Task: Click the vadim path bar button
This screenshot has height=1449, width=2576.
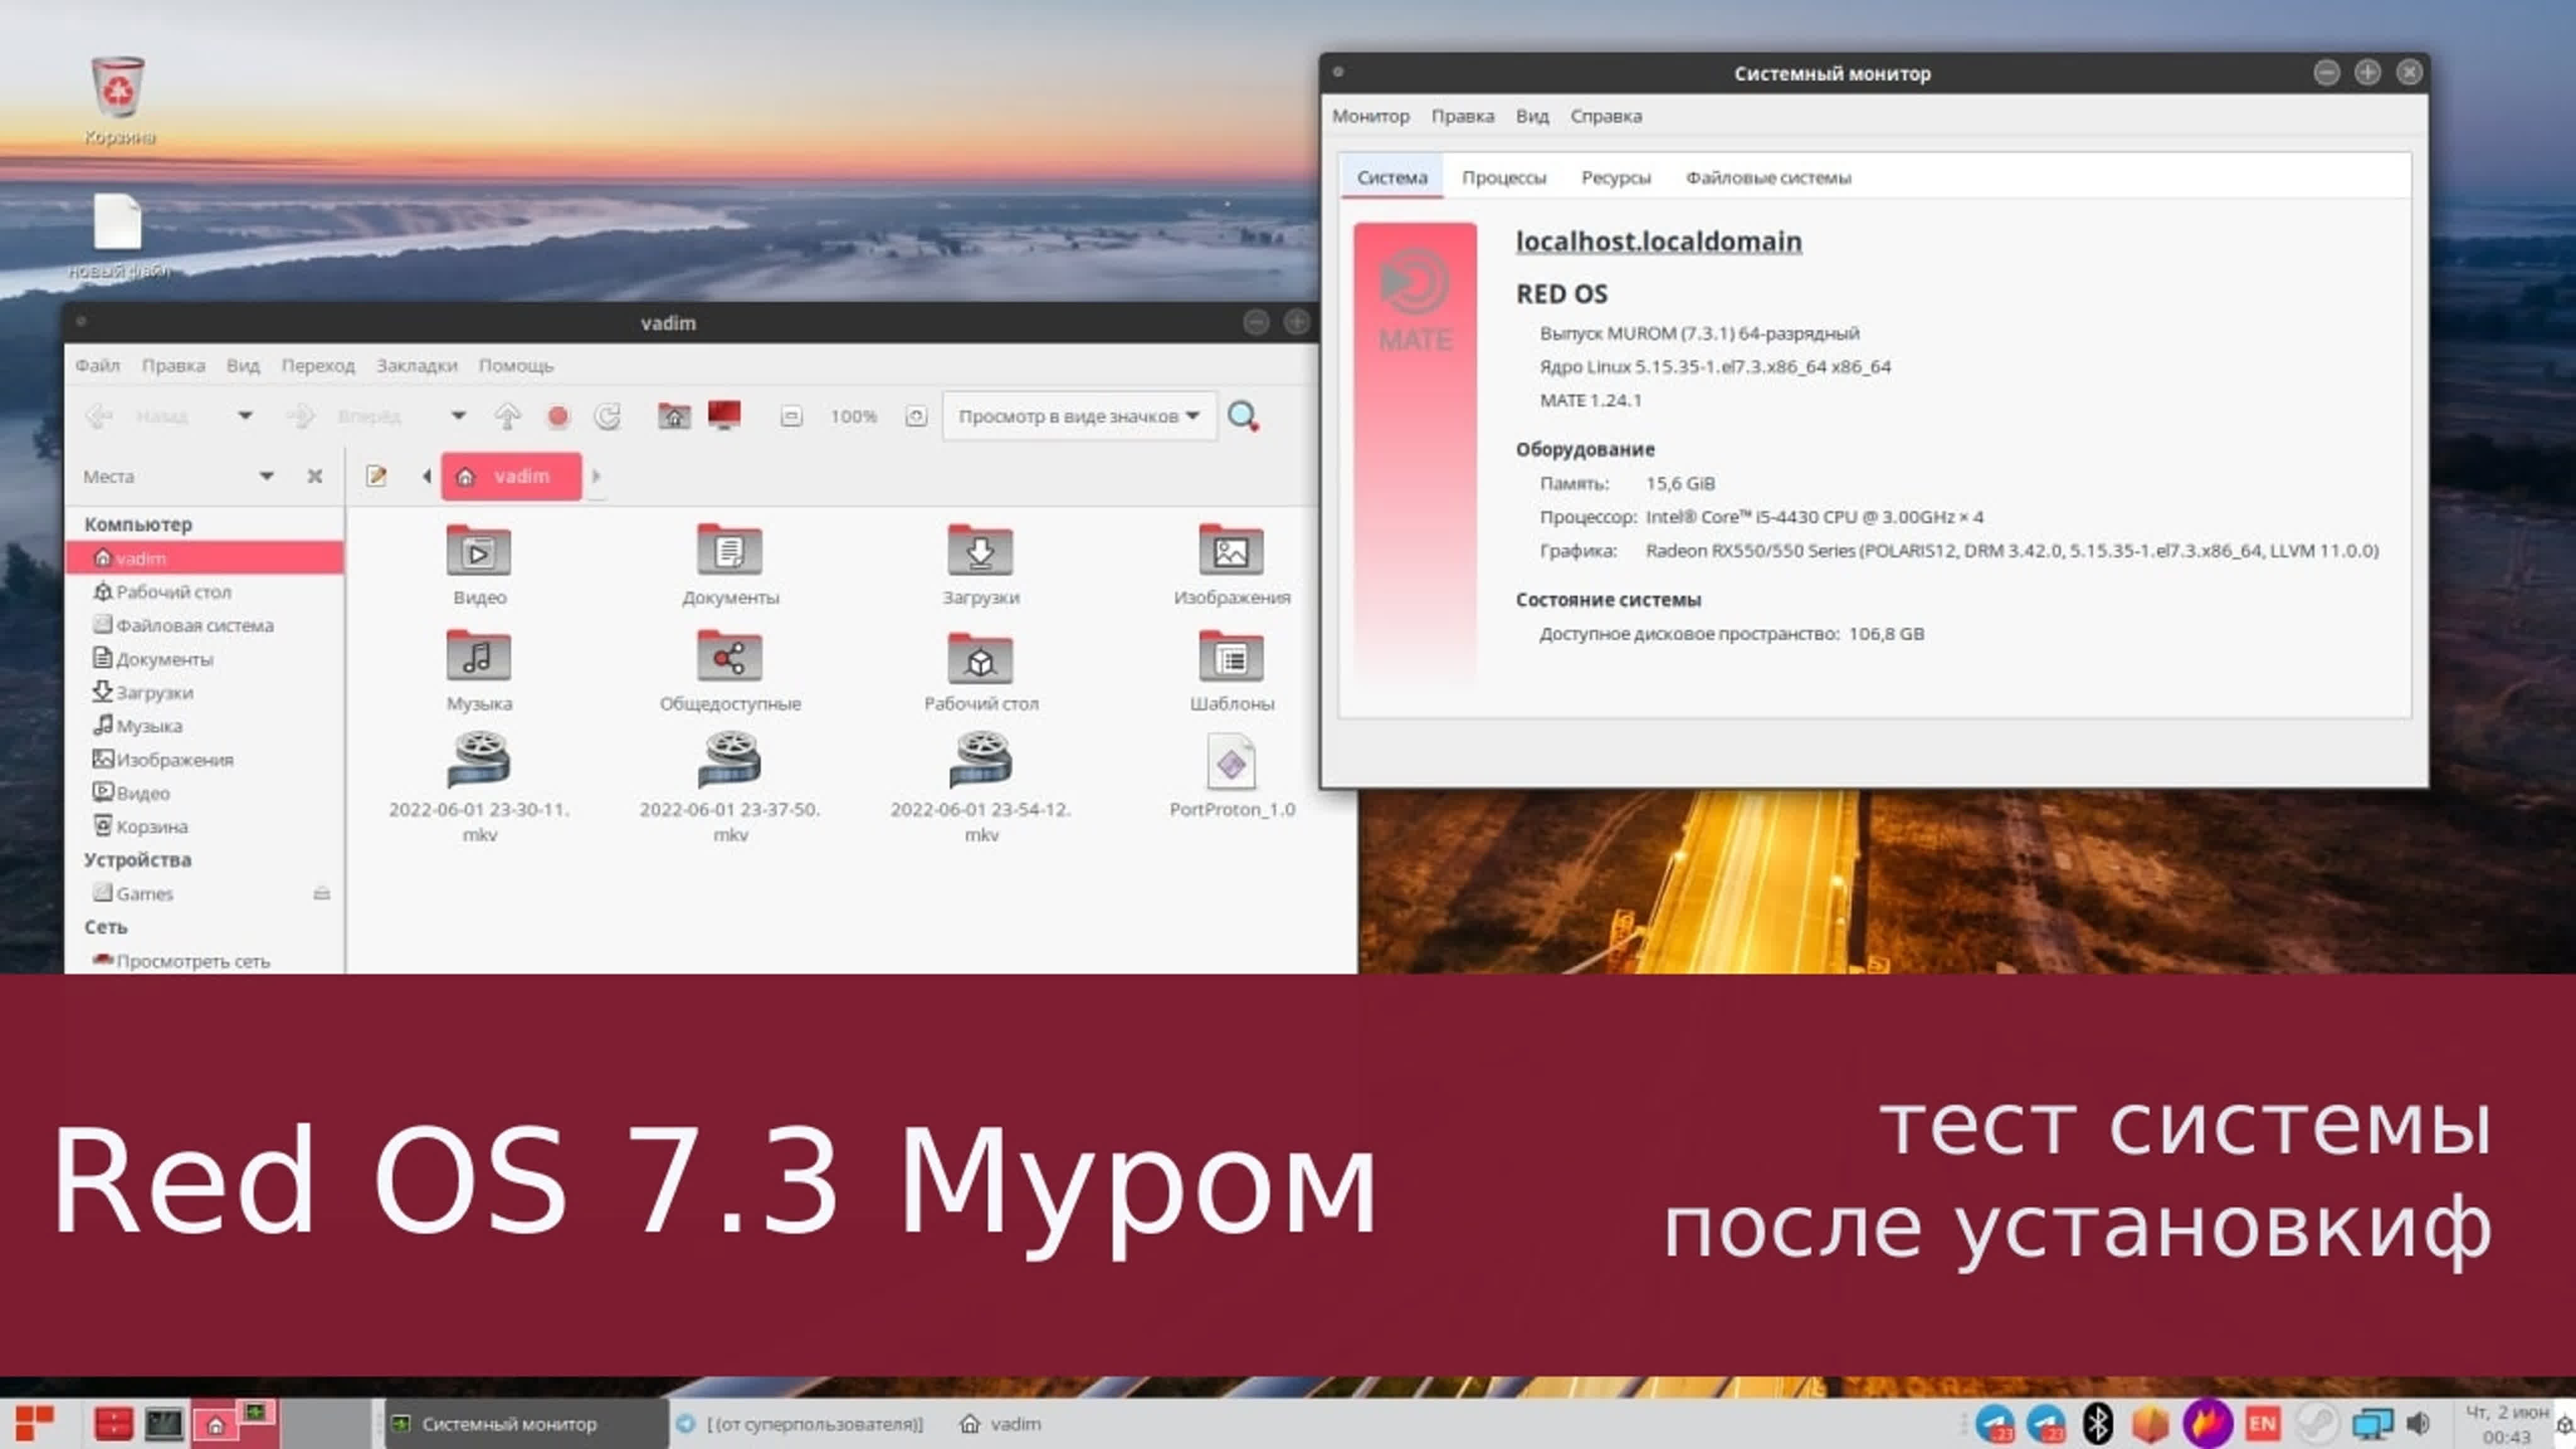Action: click(511, 476)
